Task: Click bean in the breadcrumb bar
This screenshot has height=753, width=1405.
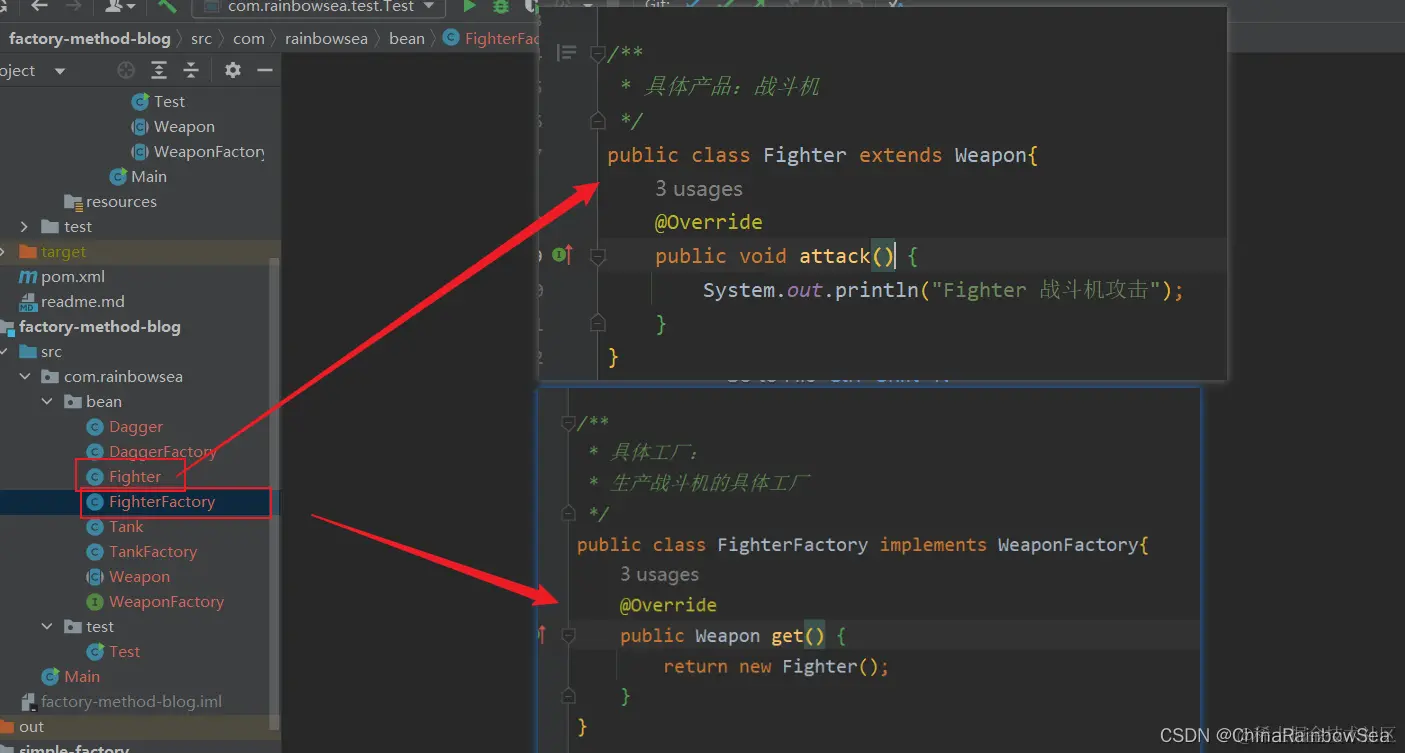Action: click(407, 38)
